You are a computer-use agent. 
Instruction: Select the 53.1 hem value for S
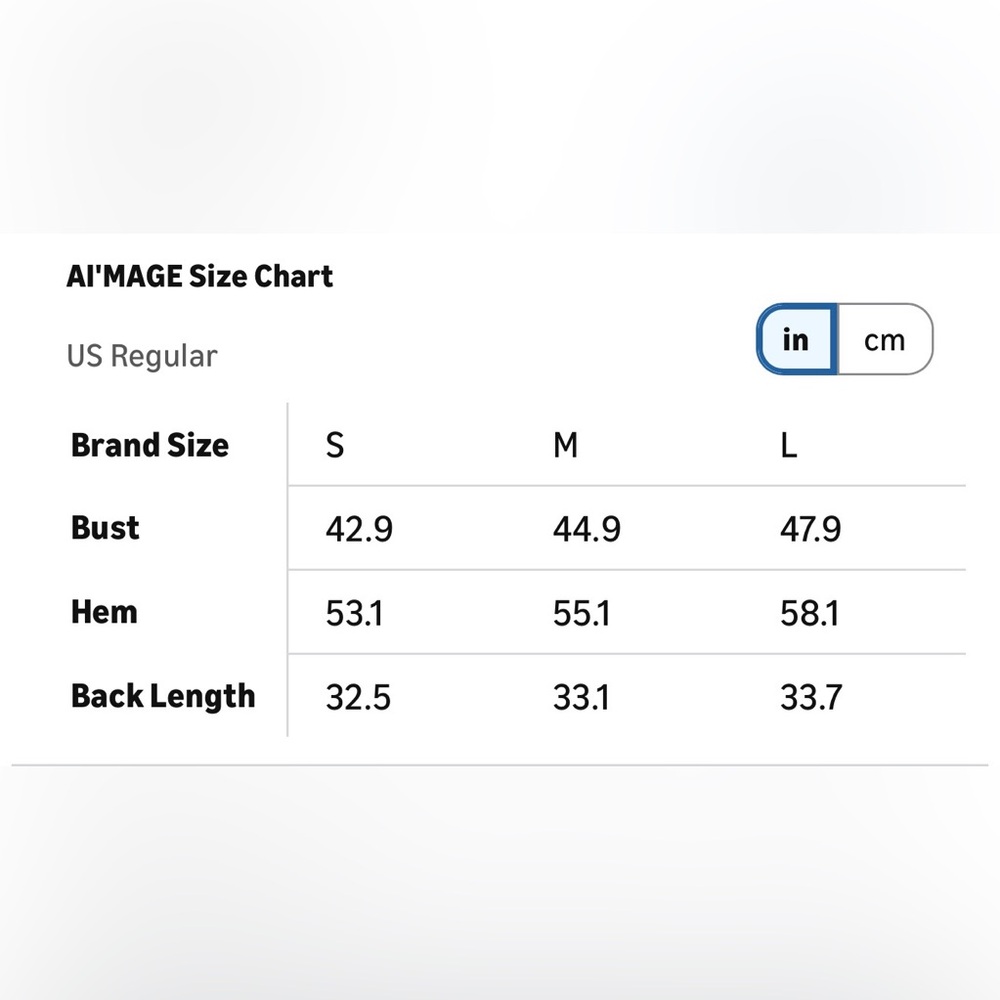pyautogui.click(x=355, y=613)
